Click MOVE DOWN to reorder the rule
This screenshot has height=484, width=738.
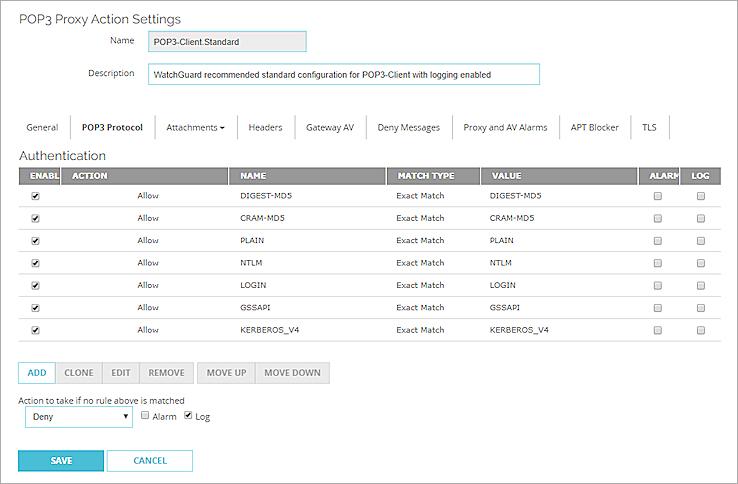point(292,373)
